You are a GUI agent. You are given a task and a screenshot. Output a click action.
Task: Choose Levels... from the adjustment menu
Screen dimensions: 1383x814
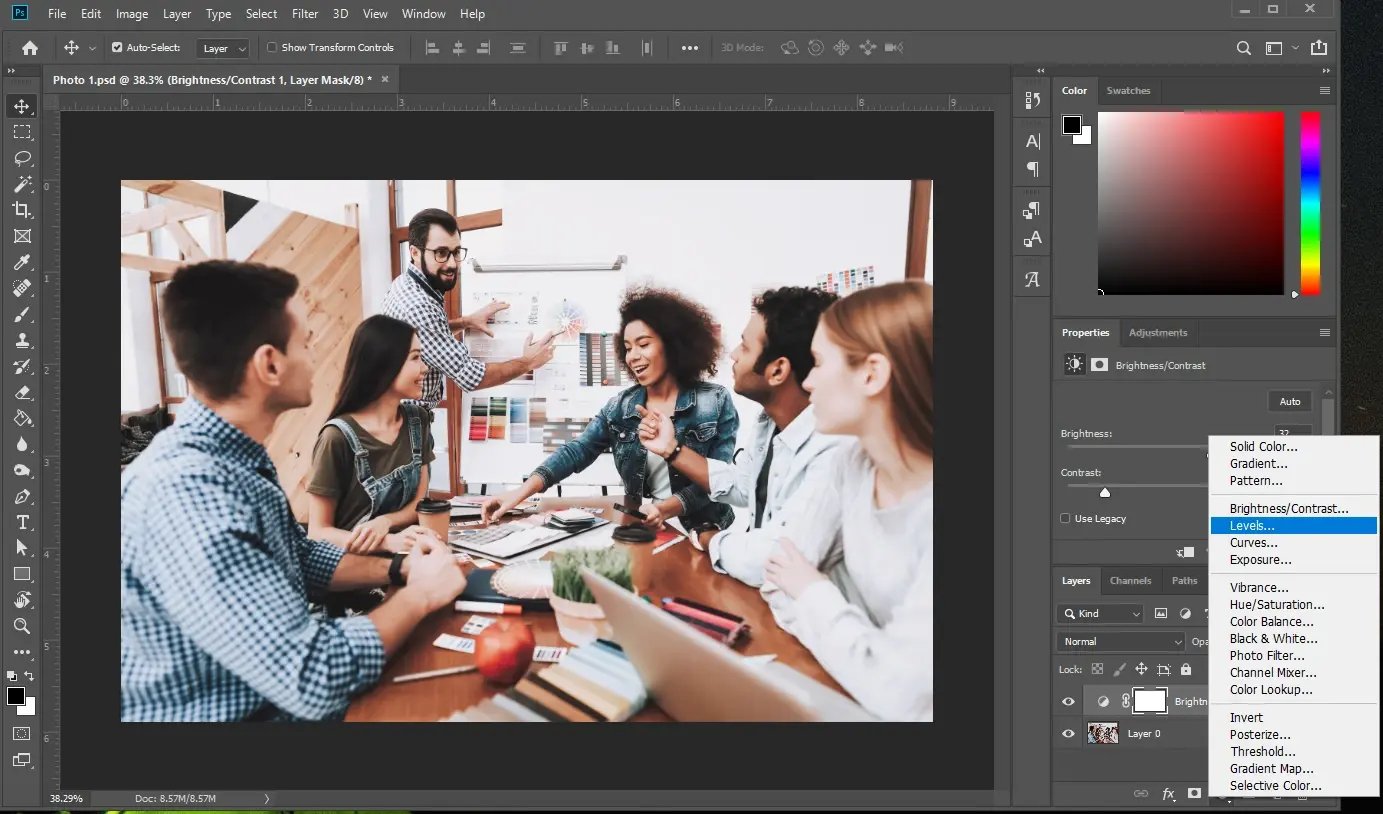click(1293, 525)
